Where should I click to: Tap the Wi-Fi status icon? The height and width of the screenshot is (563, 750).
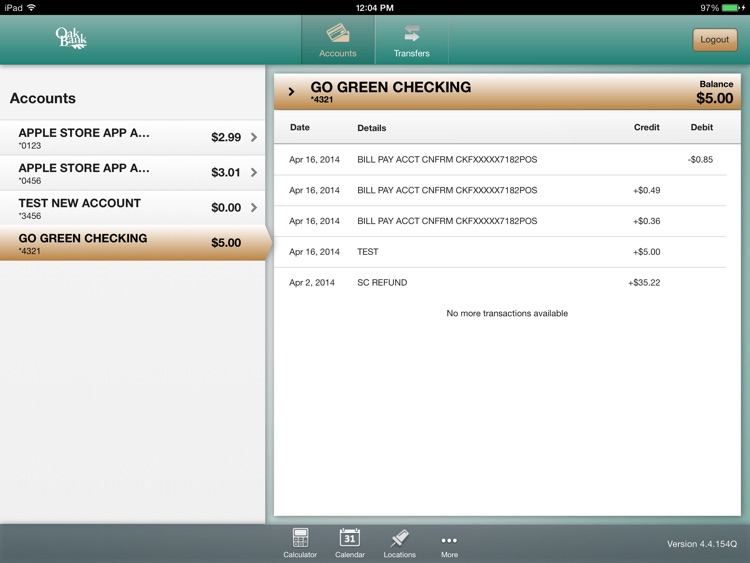click(32, 8)
